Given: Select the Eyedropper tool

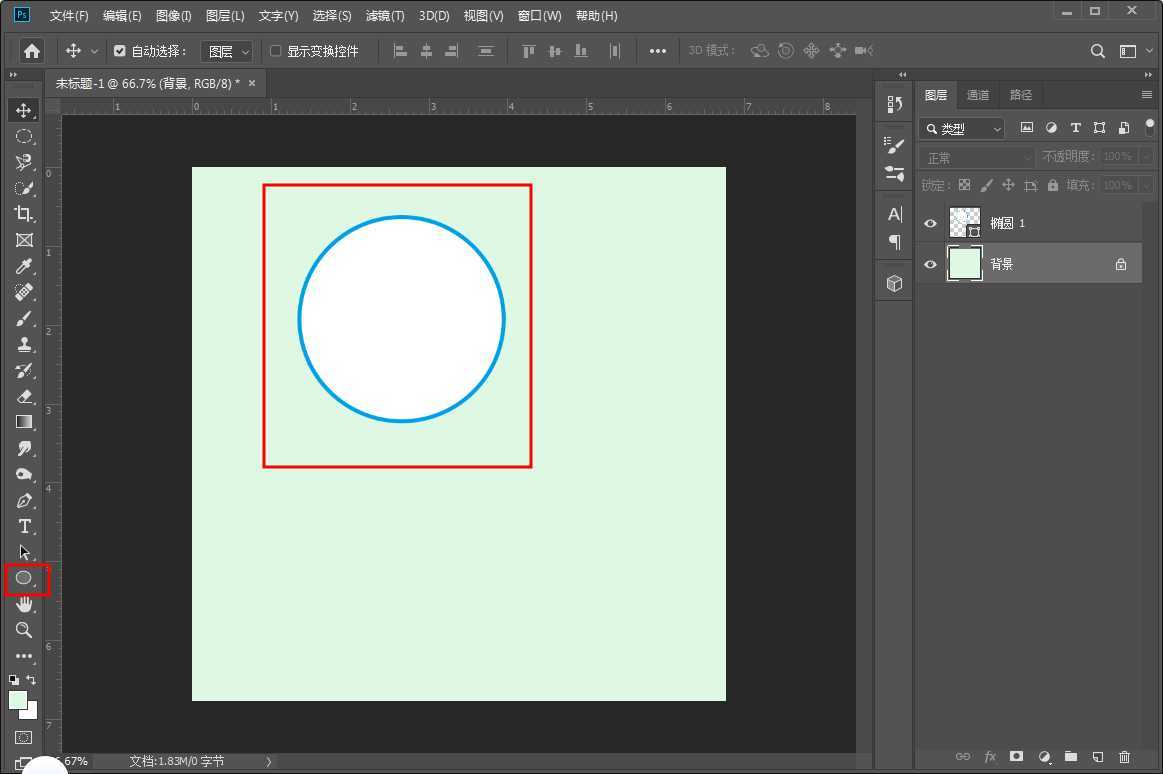Looking at the screenshot, I should coord(24,266).
